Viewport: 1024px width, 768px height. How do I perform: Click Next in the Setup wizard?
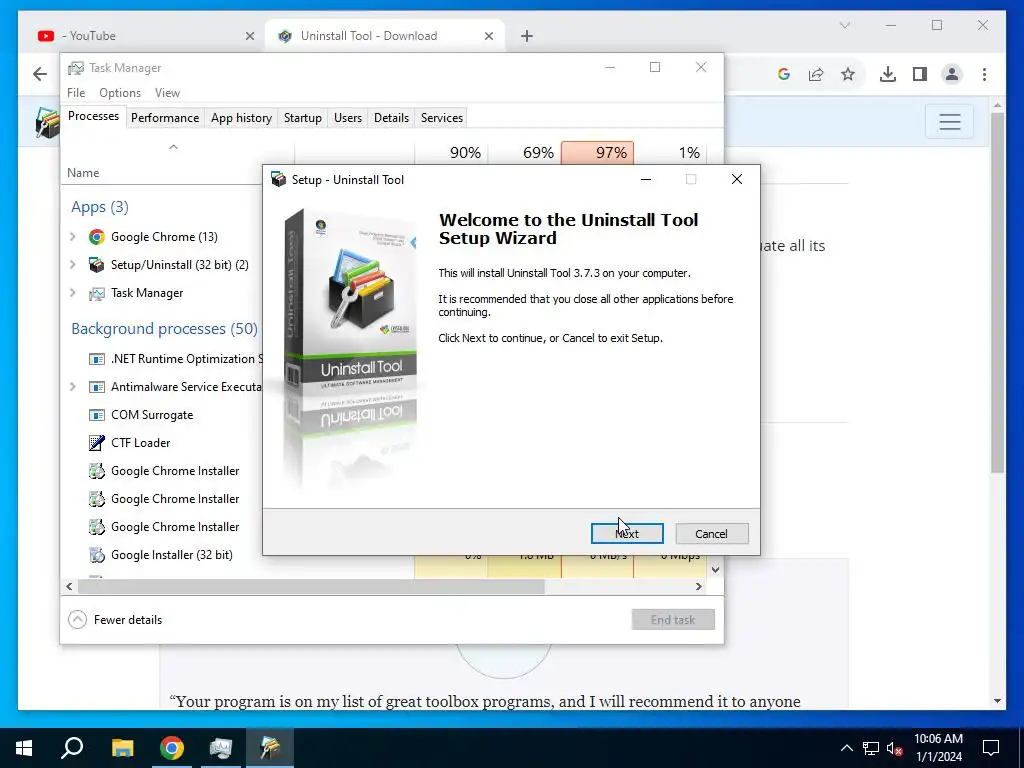tap(627, 534)
